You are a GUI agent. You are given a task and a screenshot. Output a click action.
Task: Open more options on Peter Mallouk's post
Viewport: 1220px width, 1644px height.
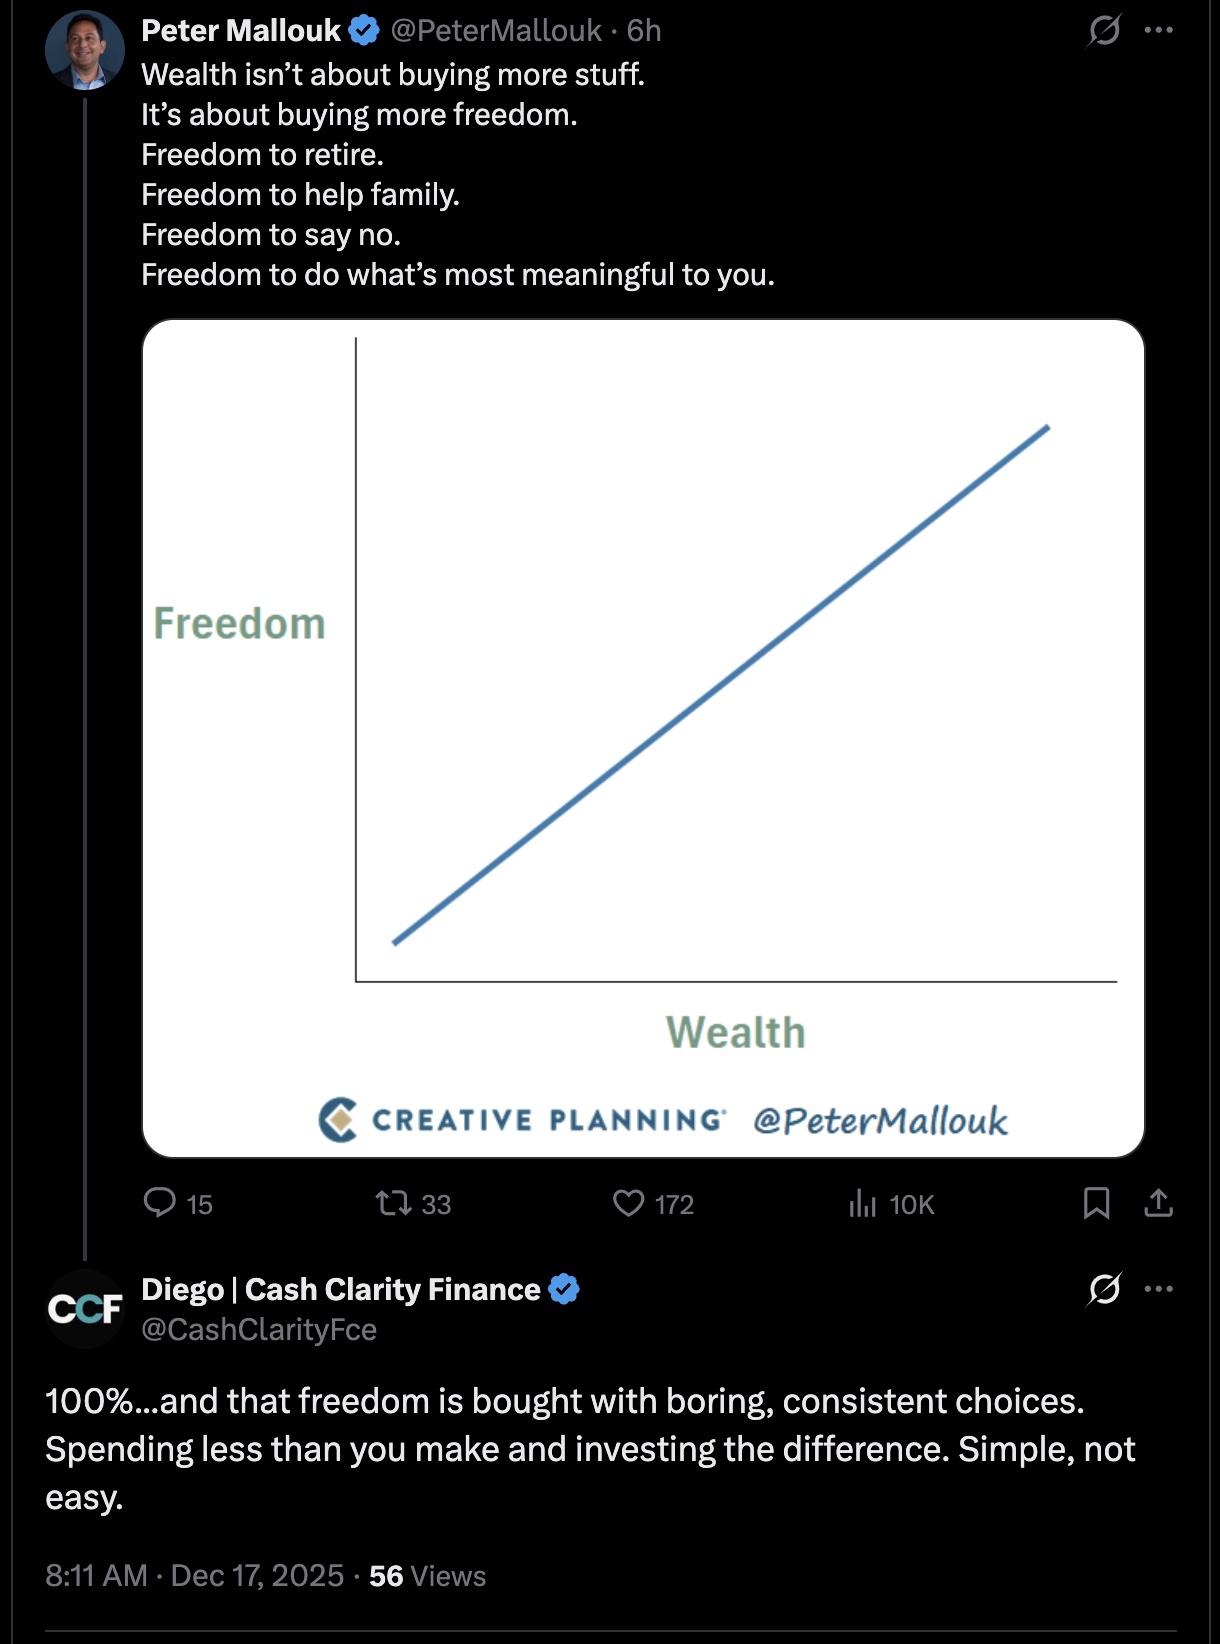coord(1159,31)
